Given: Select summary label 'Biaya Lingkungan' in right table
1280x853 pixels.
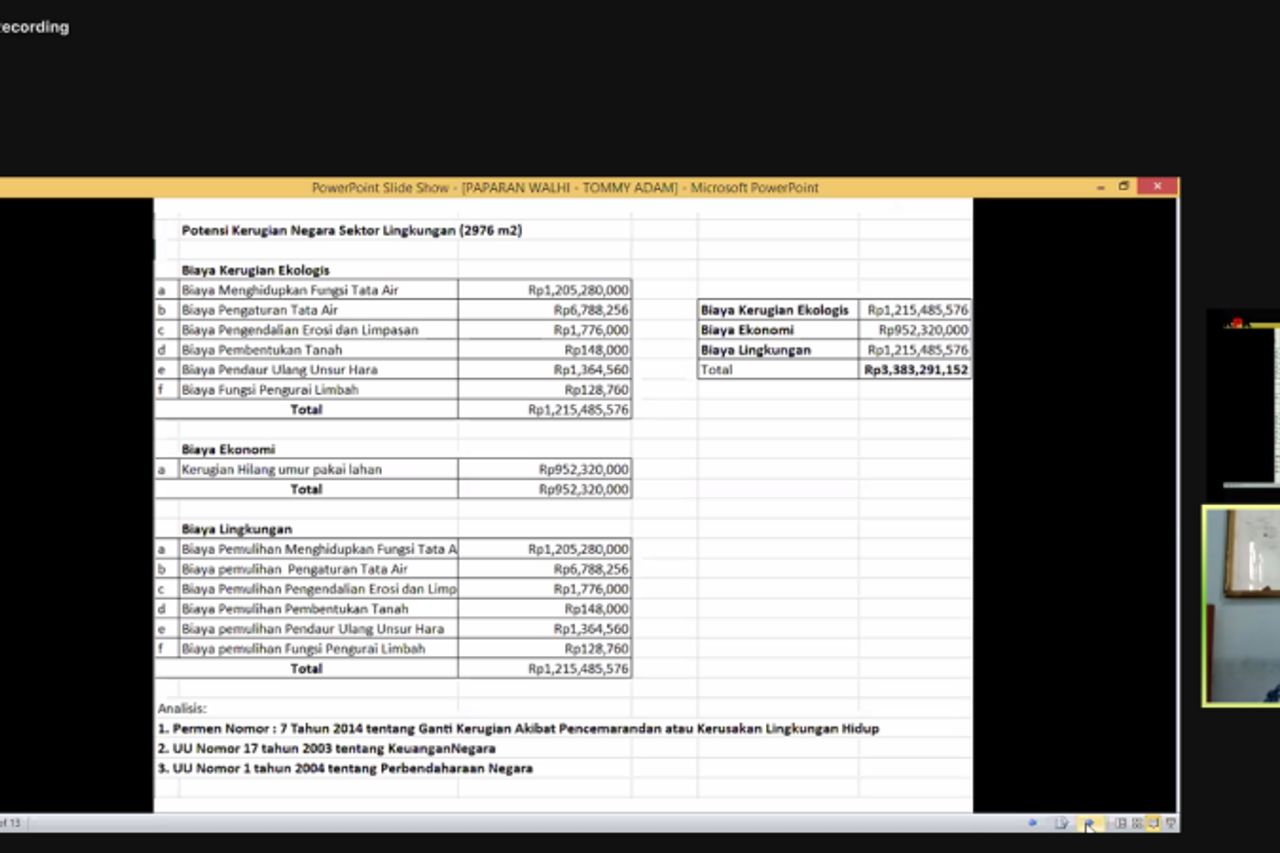Looking at the screenshot, I should point(777,350).
